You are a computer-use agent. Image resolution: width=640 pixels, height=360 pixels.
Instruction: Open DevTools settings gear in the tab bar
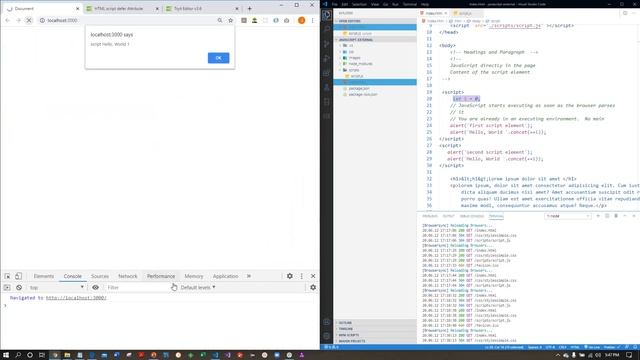tap(290, 276)
